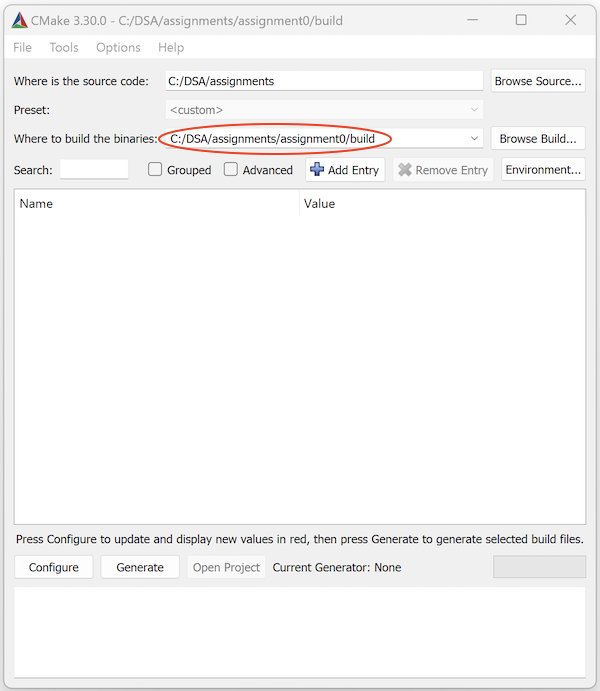Open the Preset dropdown
Screen dimensions: 600x691
[x=474, y=110]
